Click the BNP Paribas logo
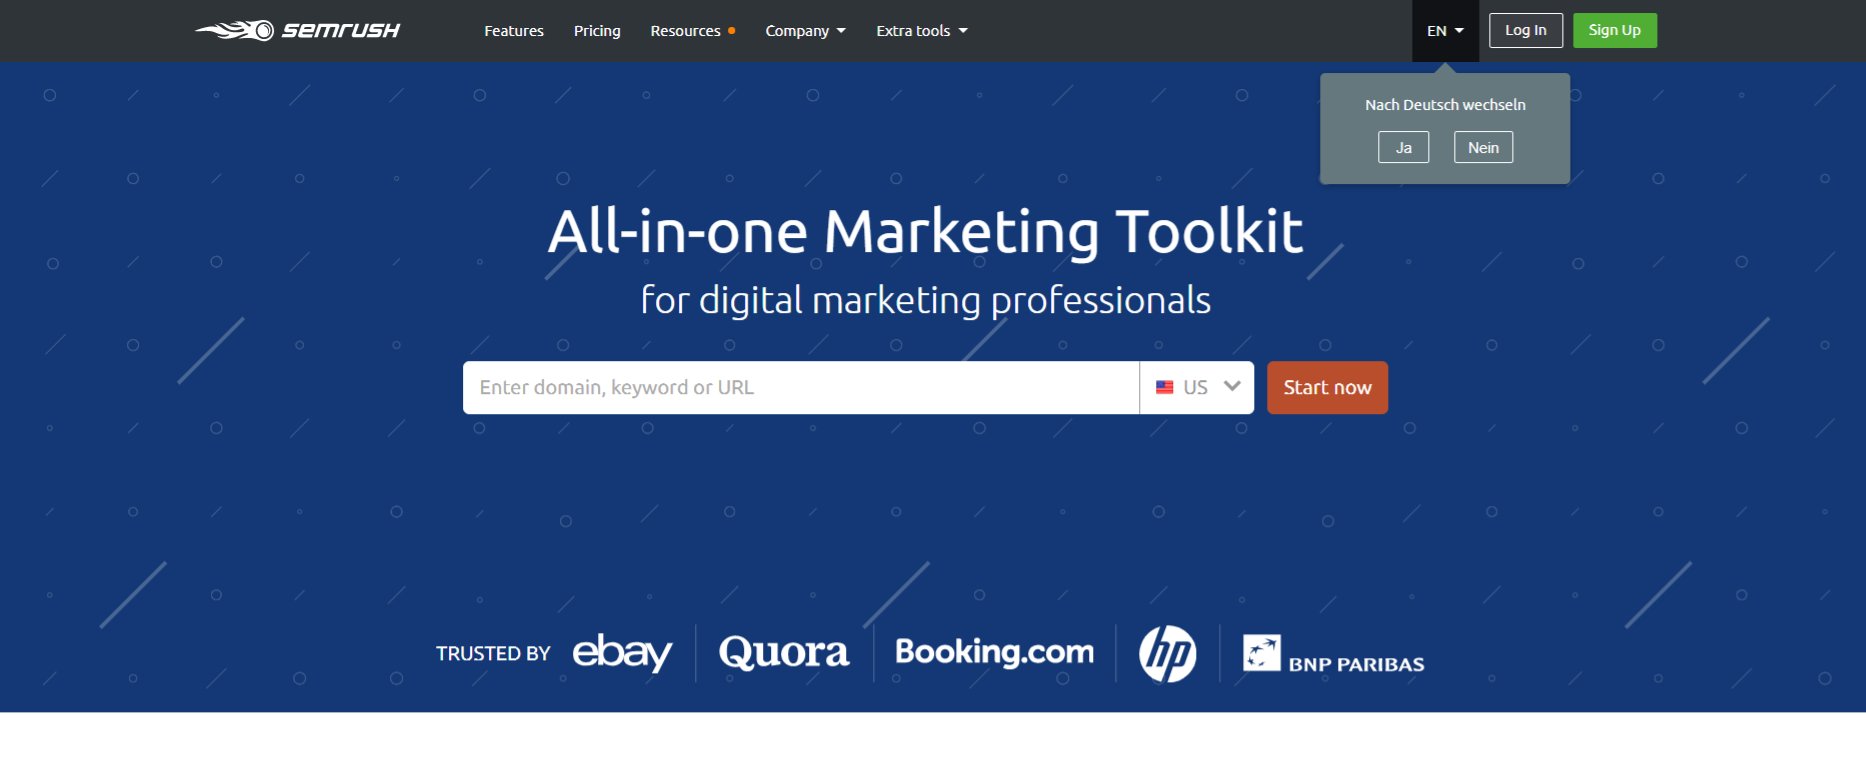Screen dimensions: 1866x778 pos(1333,654)
